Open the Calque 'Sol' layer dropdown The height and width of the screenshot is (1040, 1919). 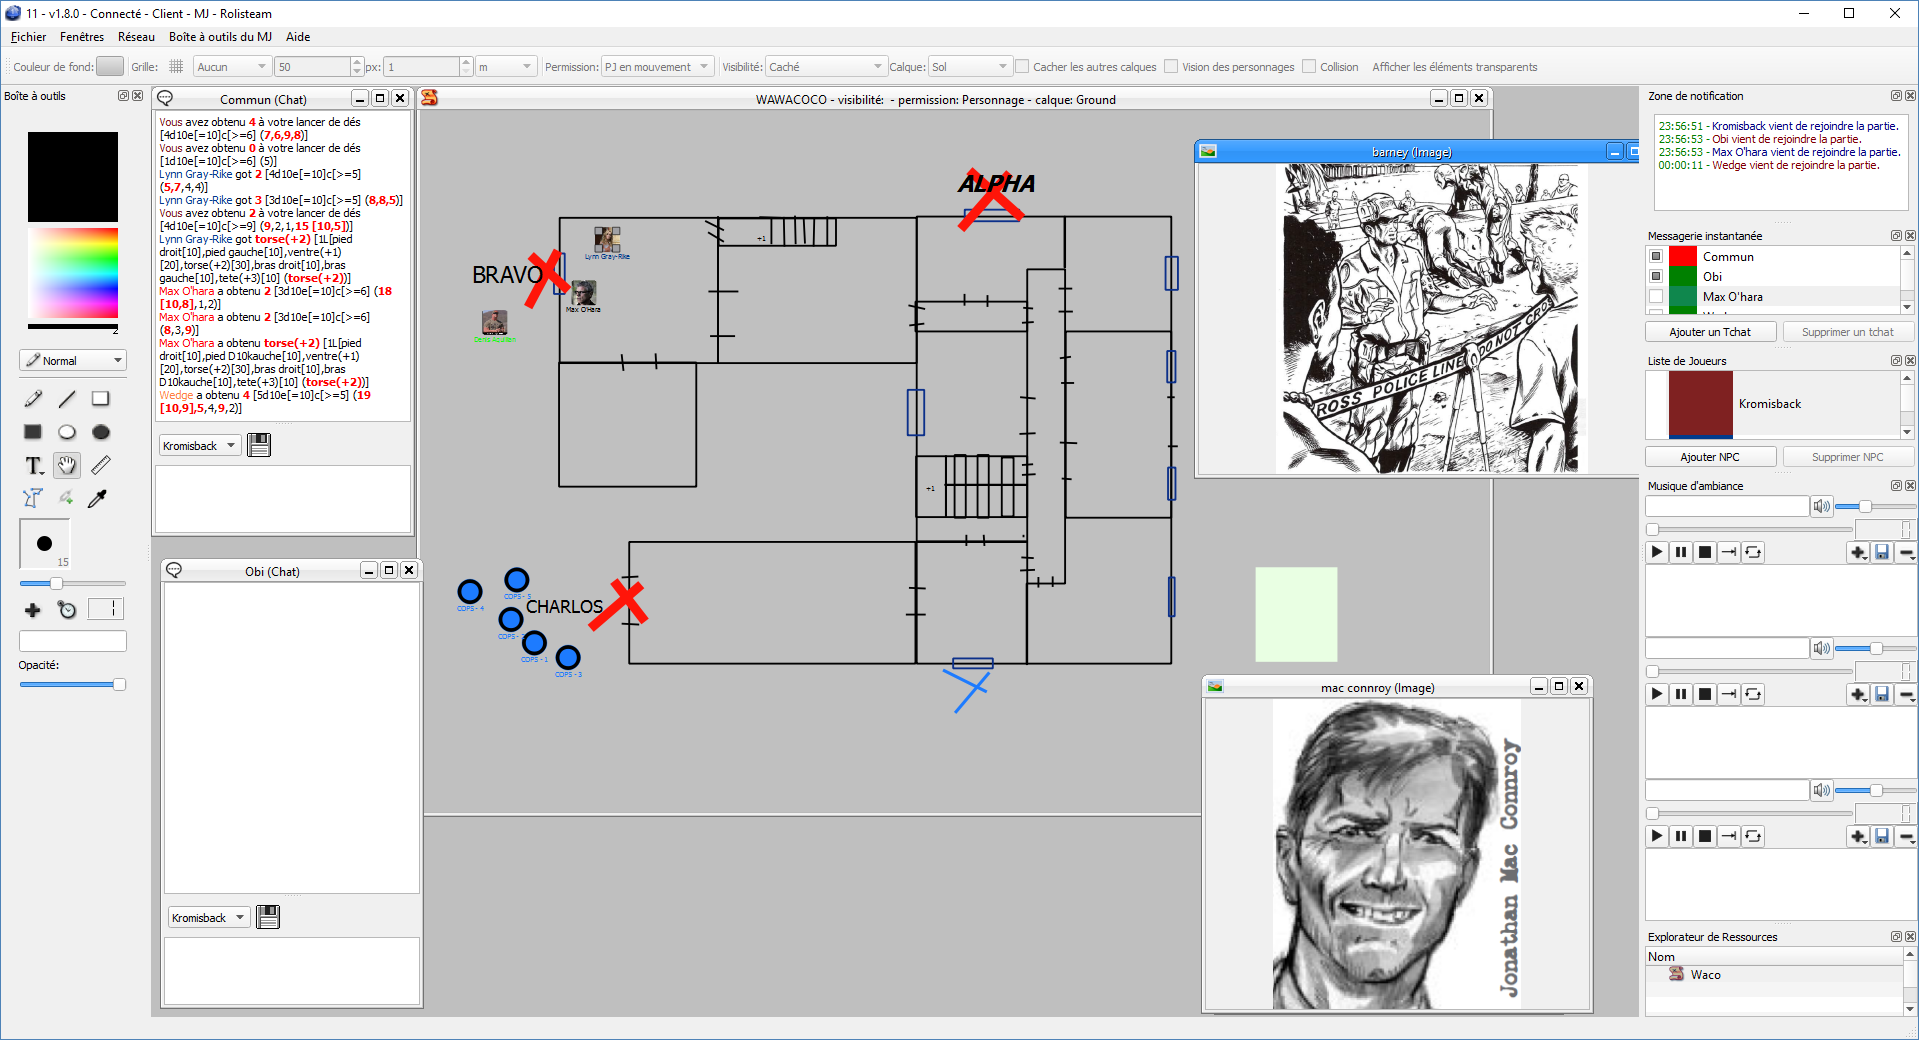click(x=969, y=67)
